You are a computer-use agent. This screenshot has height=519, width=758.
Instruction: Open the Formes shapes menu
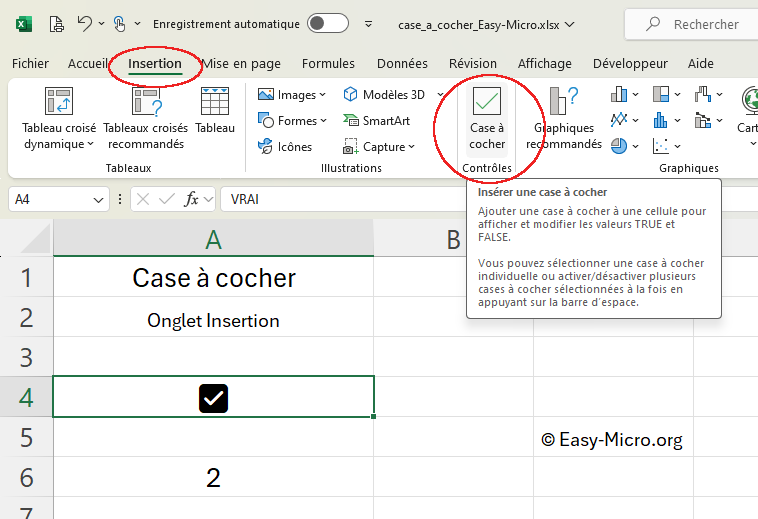[292, 120]
